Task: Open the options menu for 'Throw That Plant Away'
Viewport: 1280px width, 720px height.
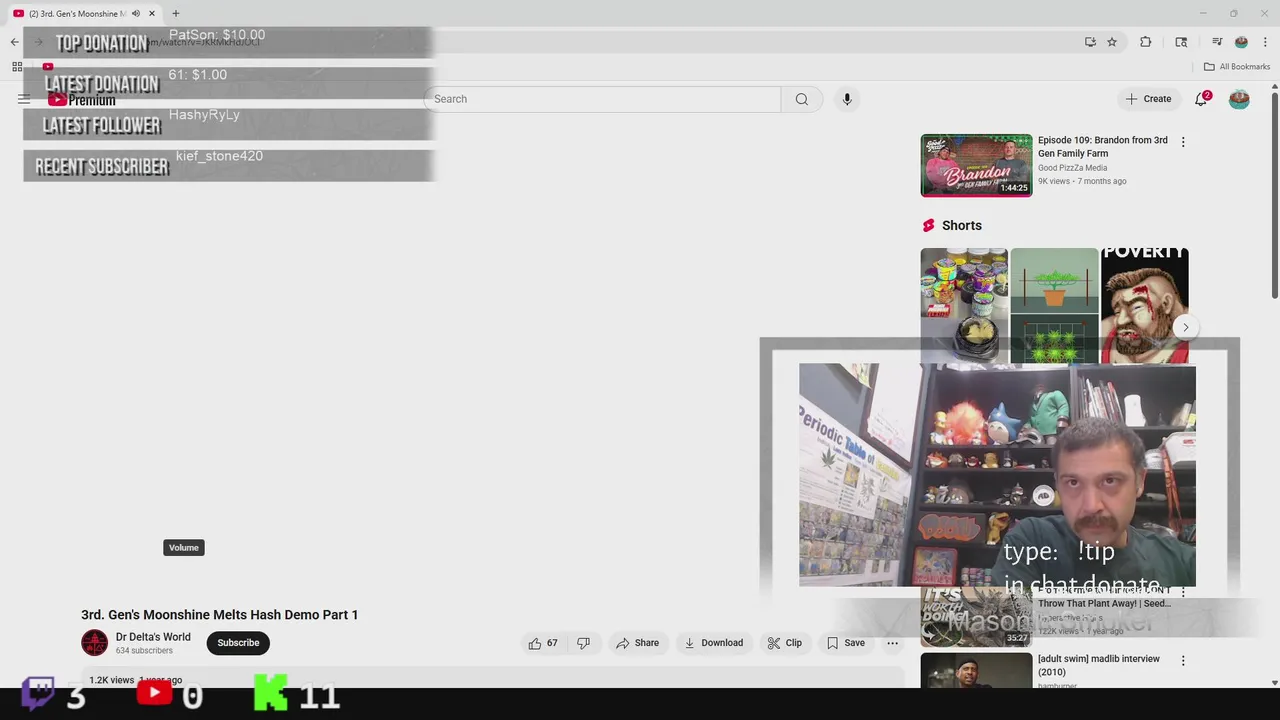Action: click(x=1183, y=593)
